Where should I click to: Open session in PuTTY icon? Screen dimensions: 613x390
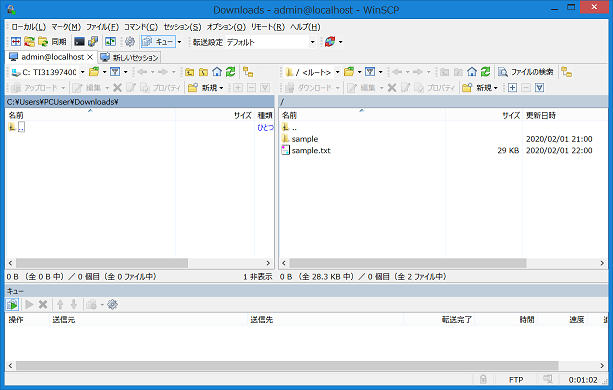coord(93,41)
